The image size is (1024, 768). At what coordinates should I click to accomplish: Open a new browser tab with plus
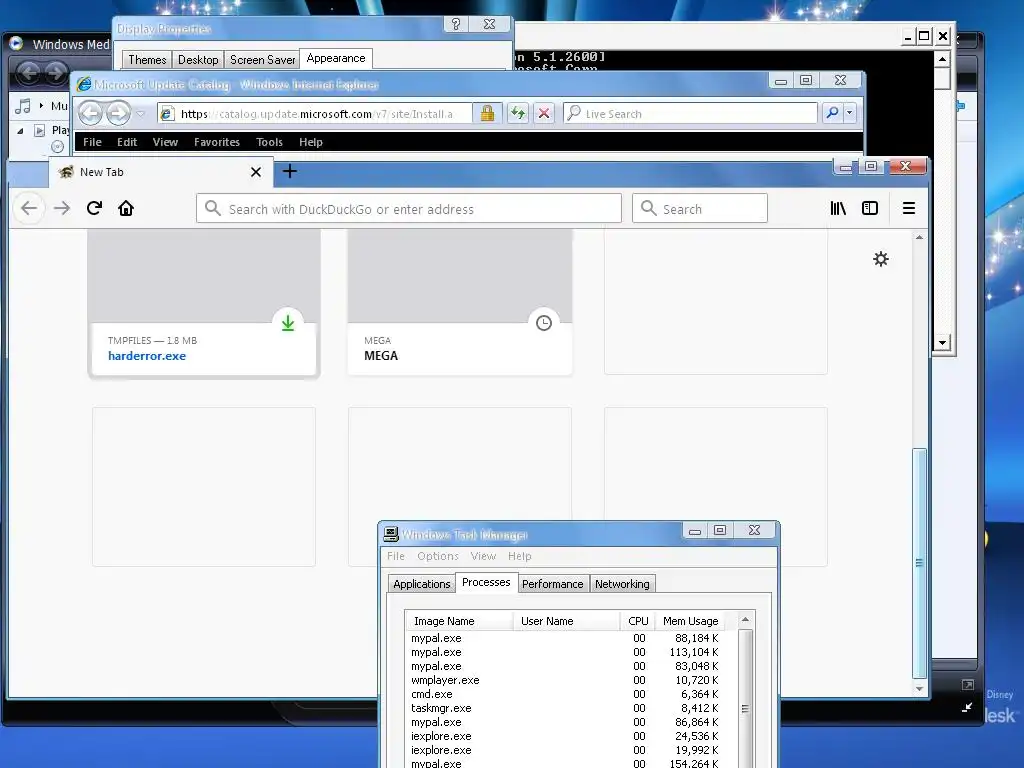[290, 172]
